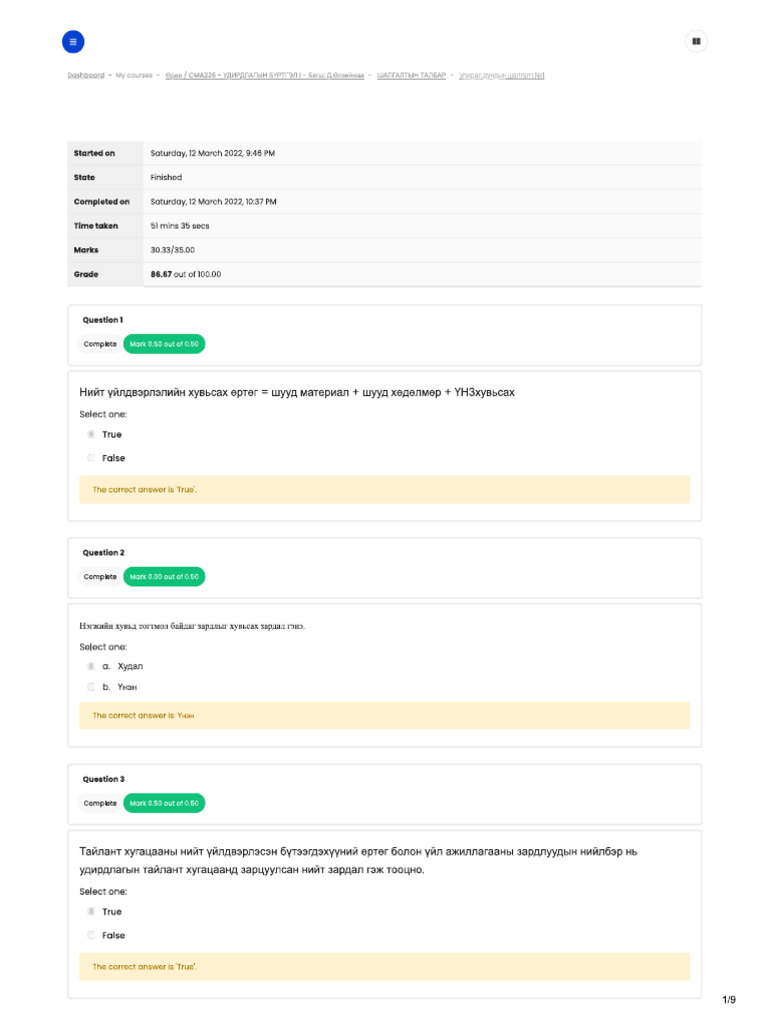Choose option b. Үнэн in Question 2
Screen dimensions: 768x1024
pos(91,687)
